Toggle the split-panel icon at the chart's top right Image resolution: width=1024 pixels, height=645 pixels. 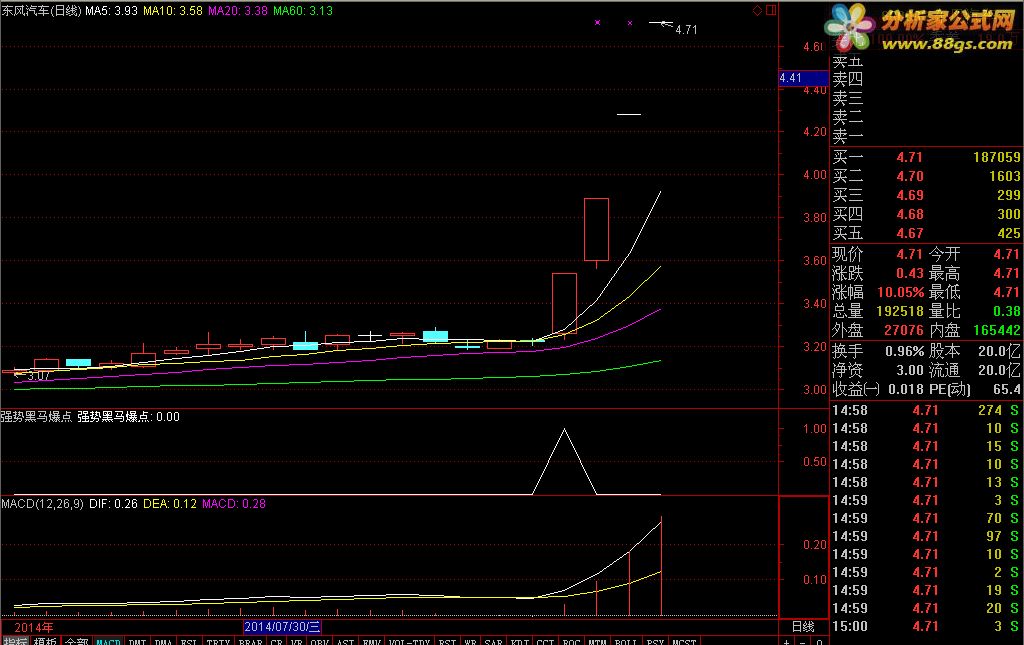[x=771, y=10]
